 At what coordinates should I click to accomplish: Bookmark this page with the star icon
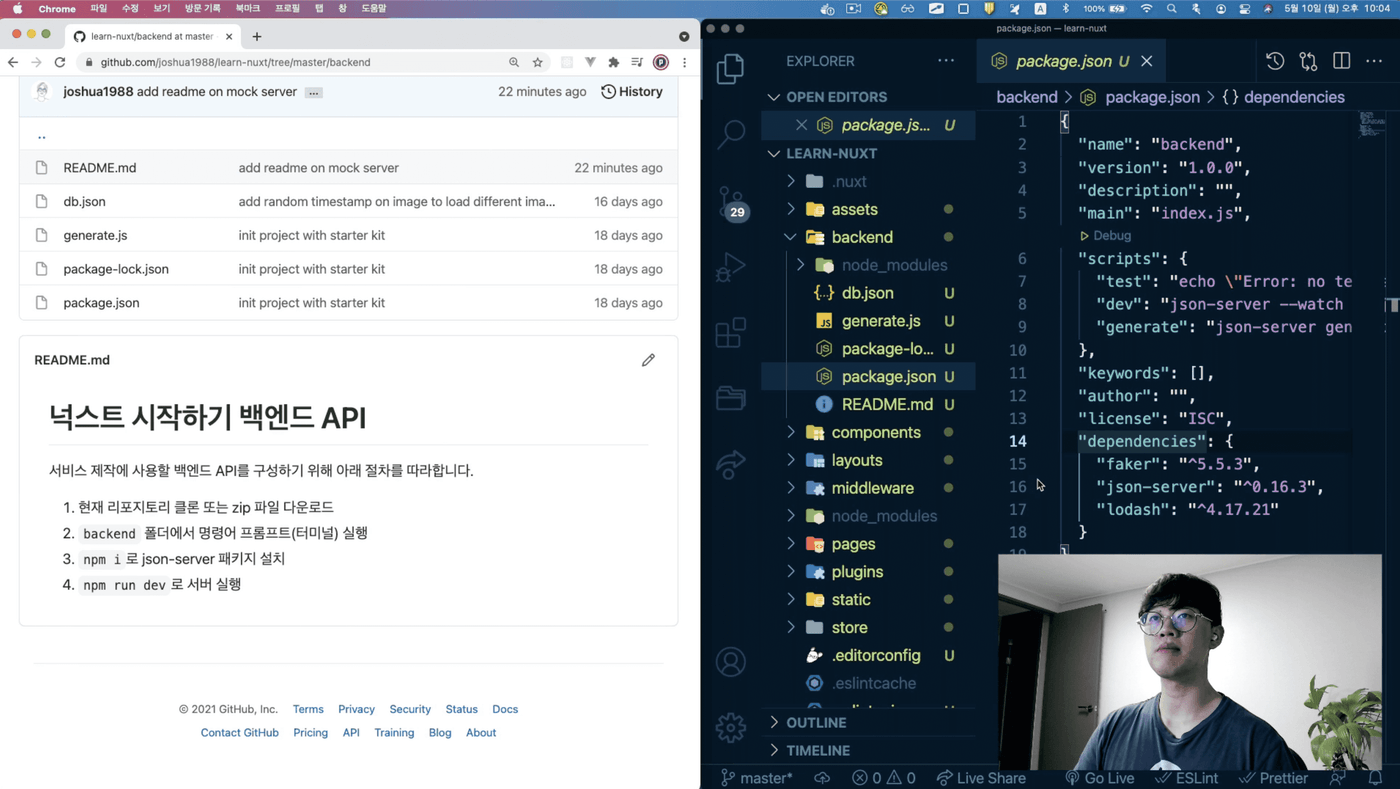pos(538,62)
